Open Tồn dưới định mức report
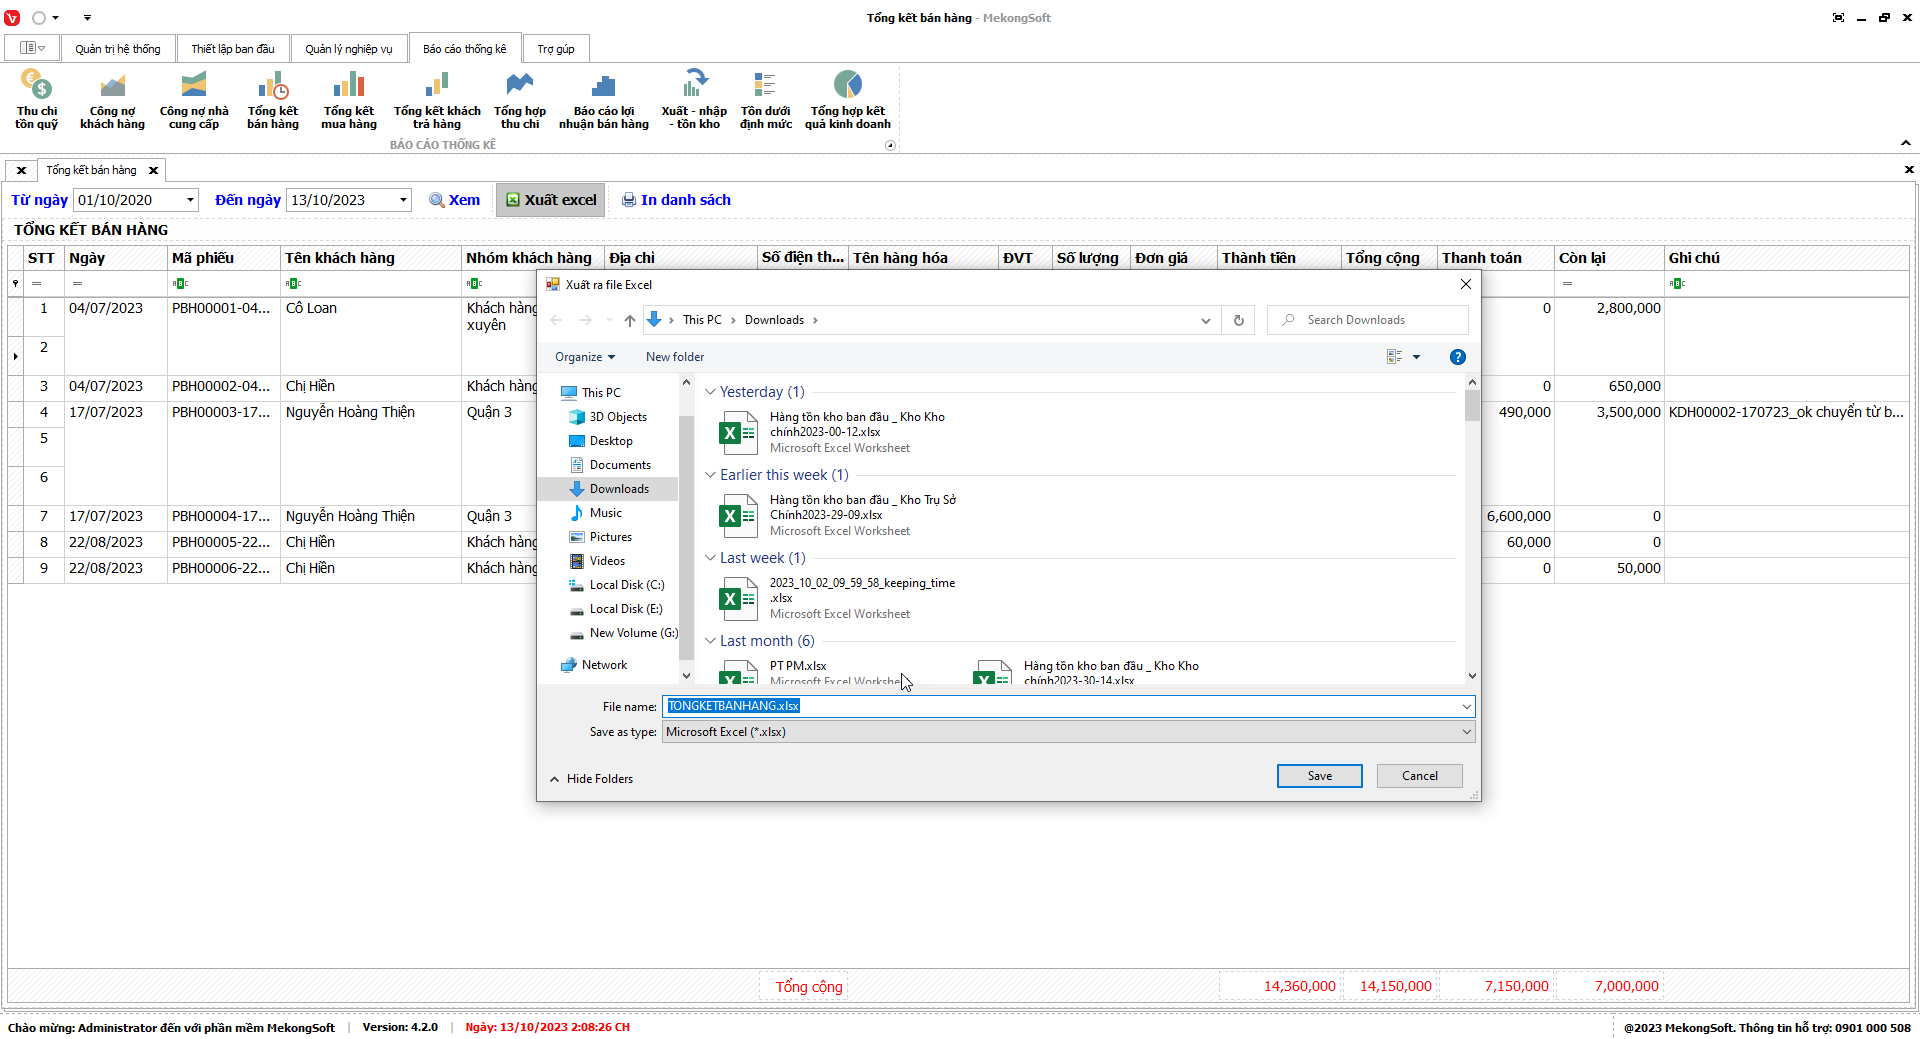Viewport: 1920px width, 1039px height. pos(765,100)
